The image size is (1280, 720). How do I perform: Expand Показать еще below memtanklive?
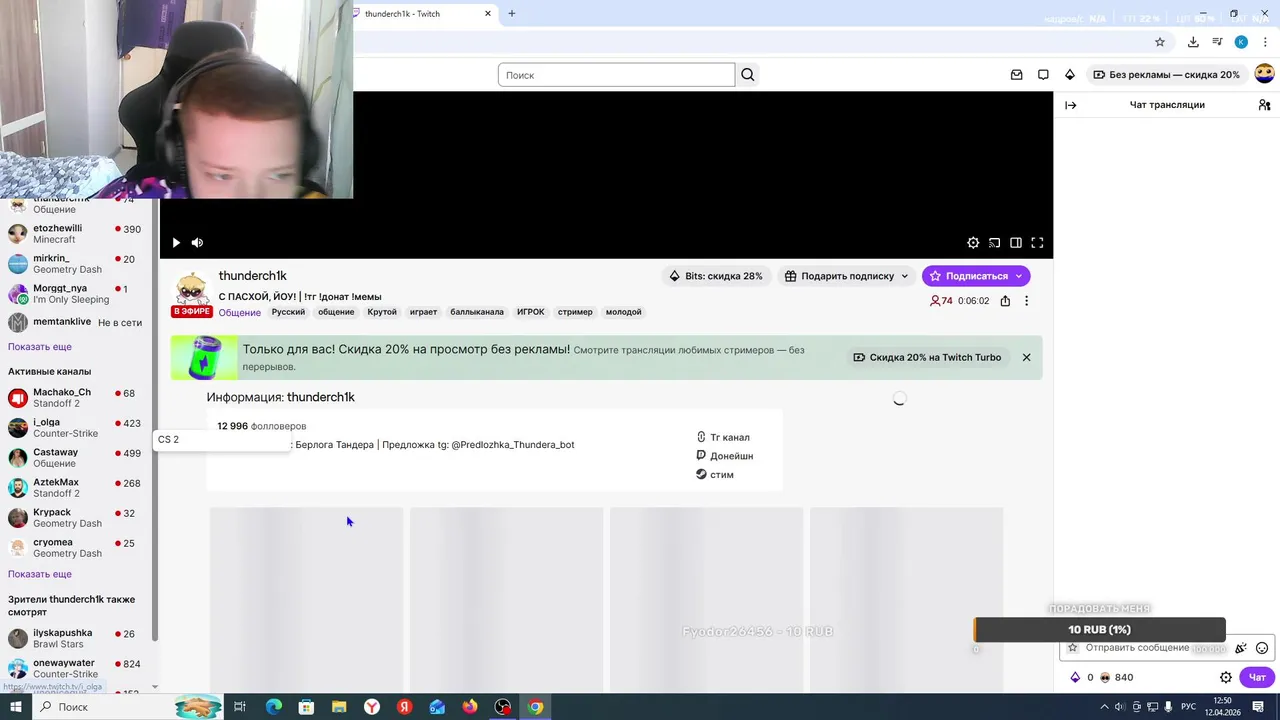click(x=40, y=347)
